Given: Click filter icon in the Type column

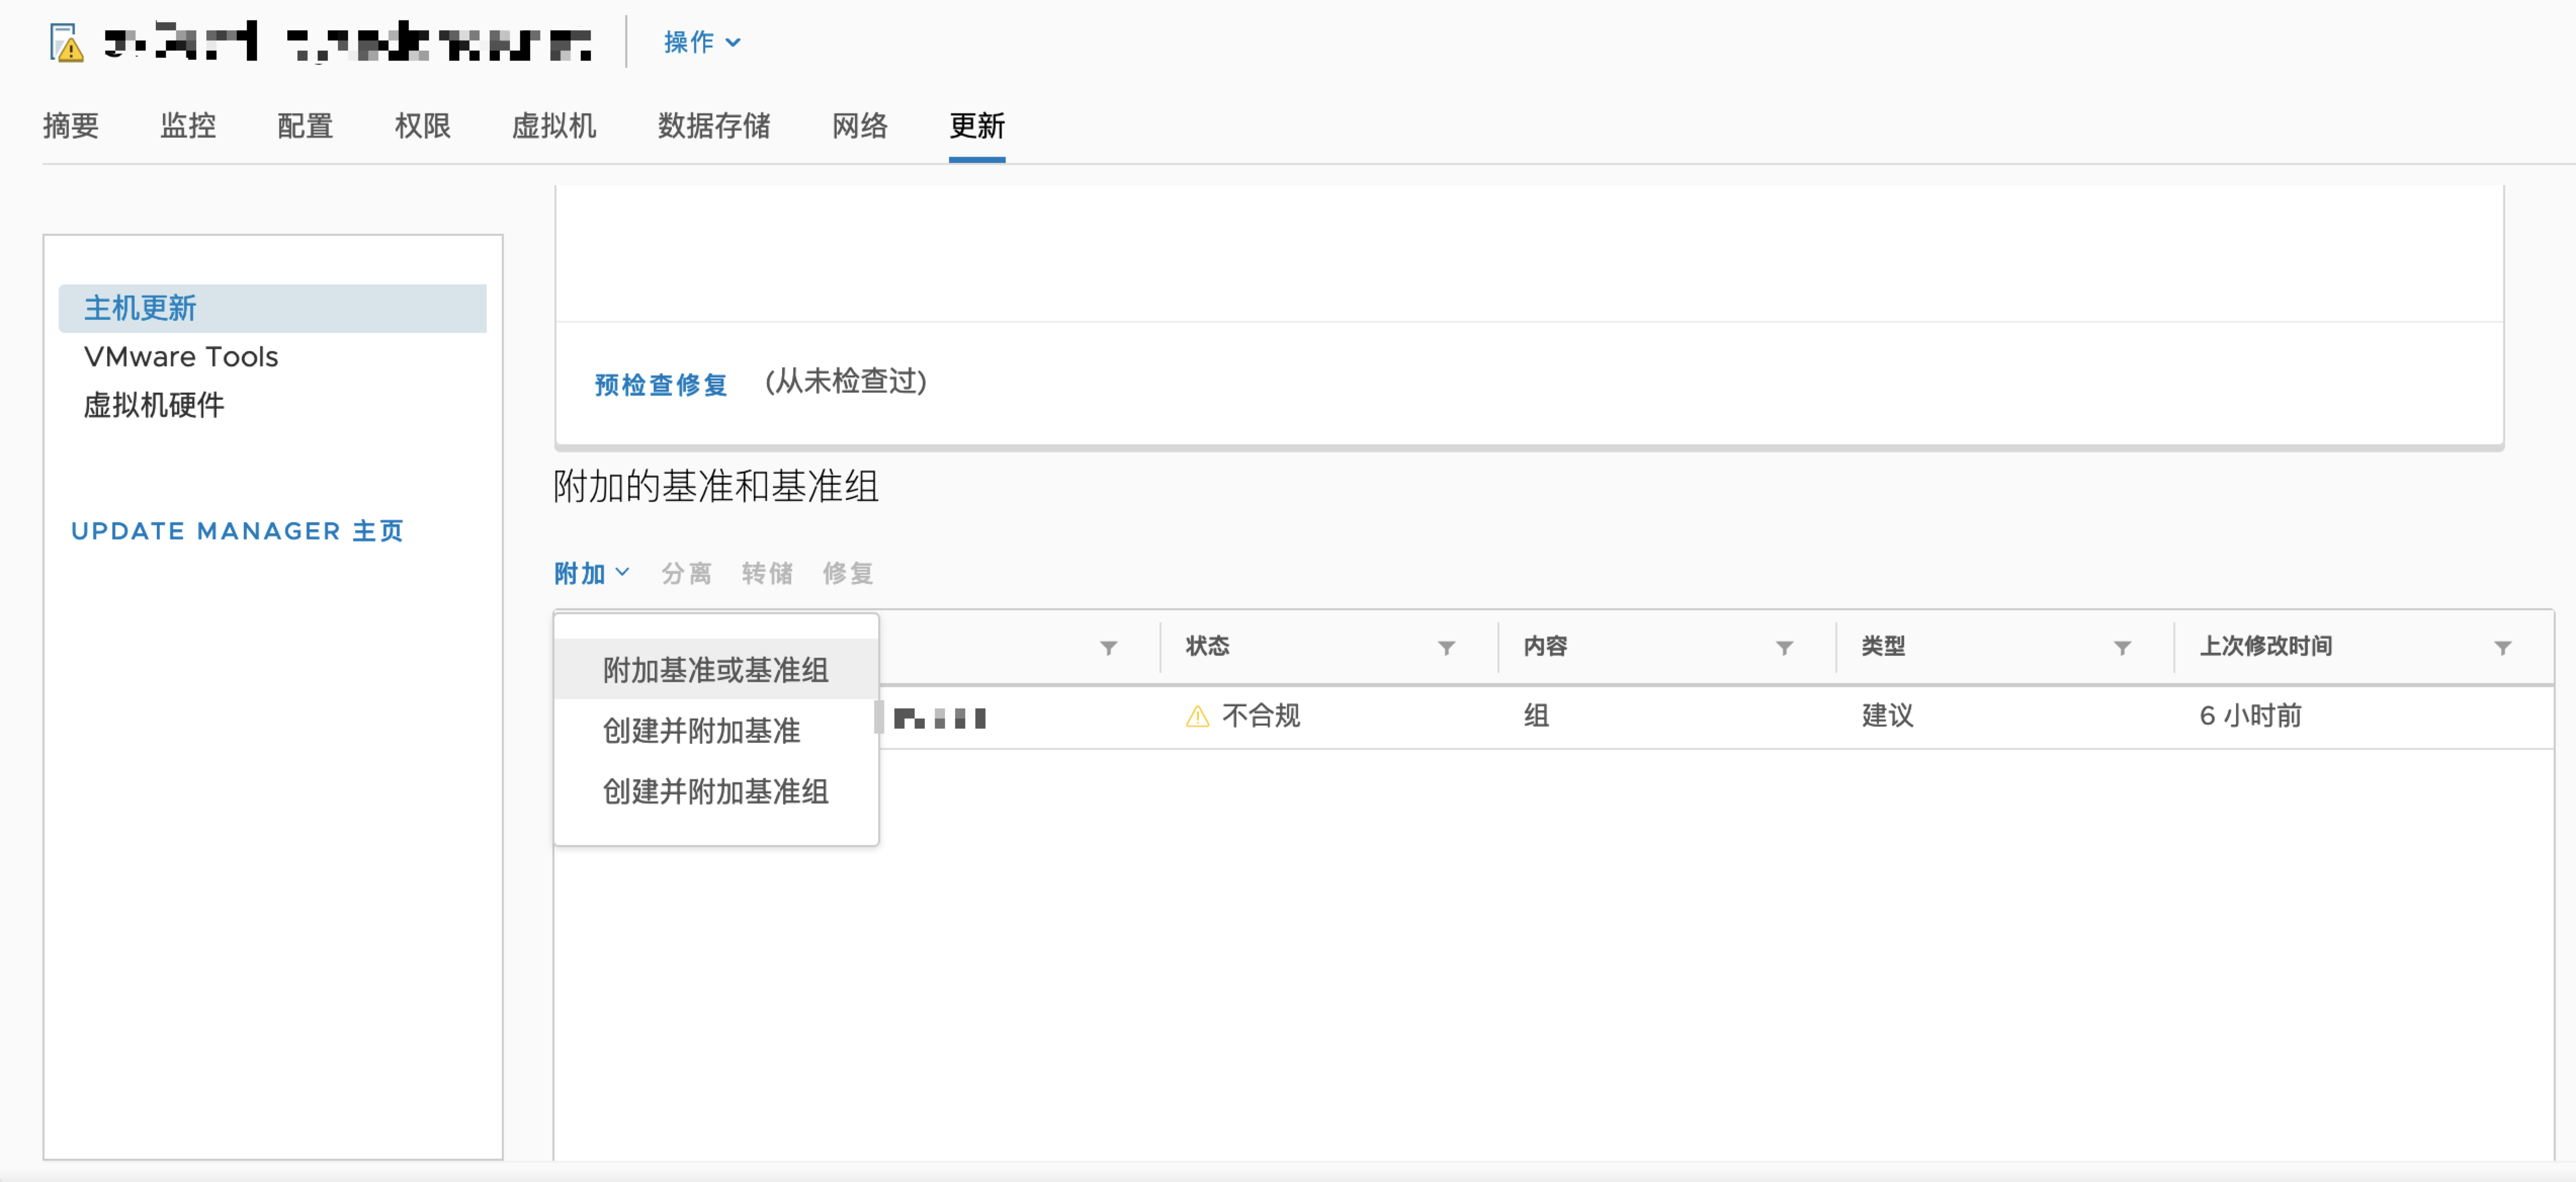Looking at the screenshot, I should 2122,648.
